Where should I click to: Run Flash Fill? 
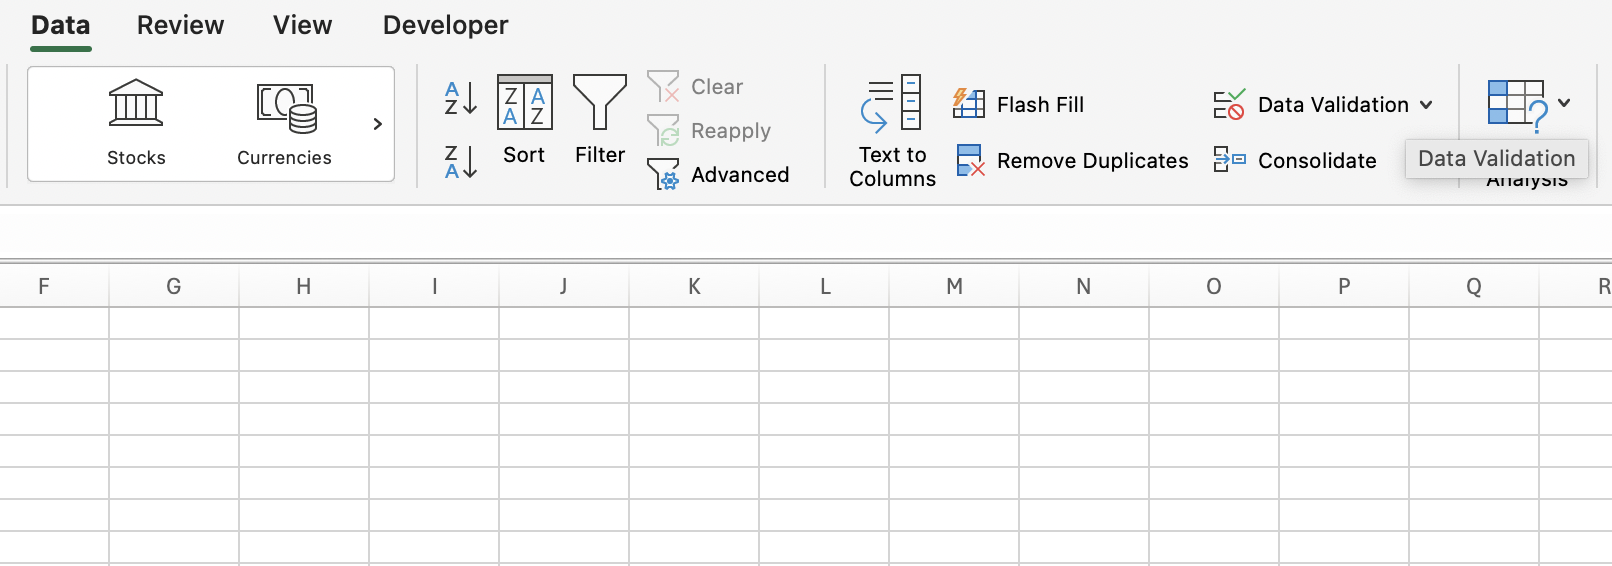(1018, 104)
